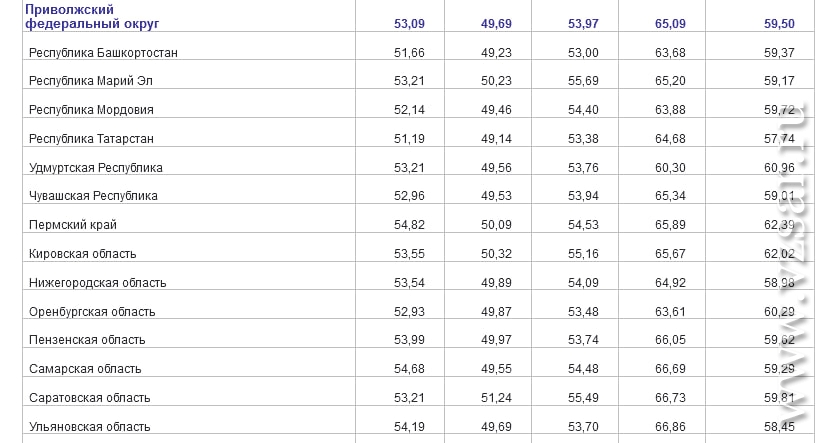Screen dimensions: 822x443
Task: Select the Пермский край label
Action: coord(73,225)
